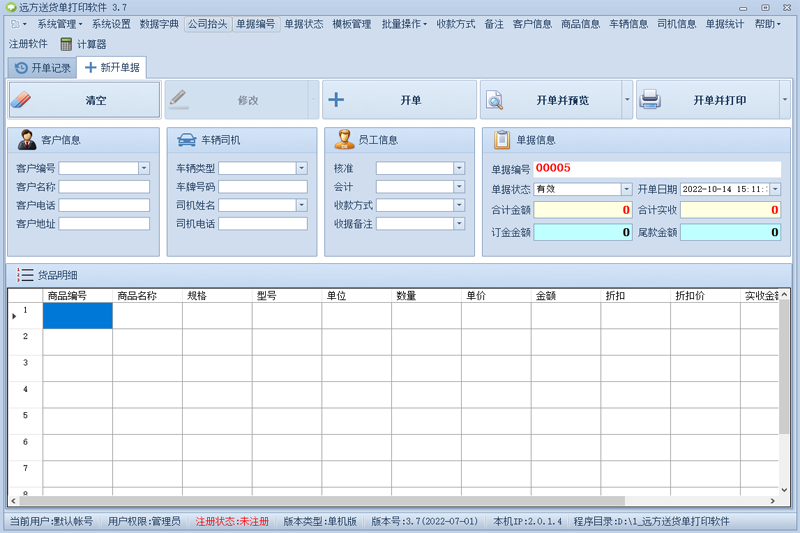The image size is (800, 533).
Task: Open the 批量操作 menu
Action: (404, 24)
